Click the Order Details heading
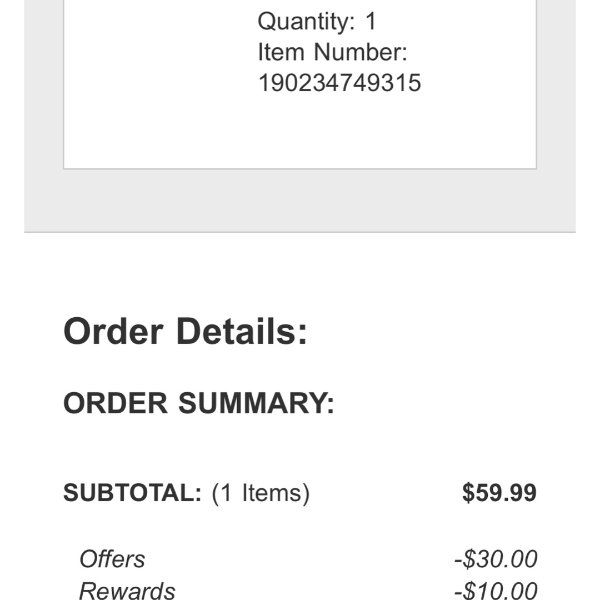The width and height of the screenshot is (600, 600). [185, 331]
